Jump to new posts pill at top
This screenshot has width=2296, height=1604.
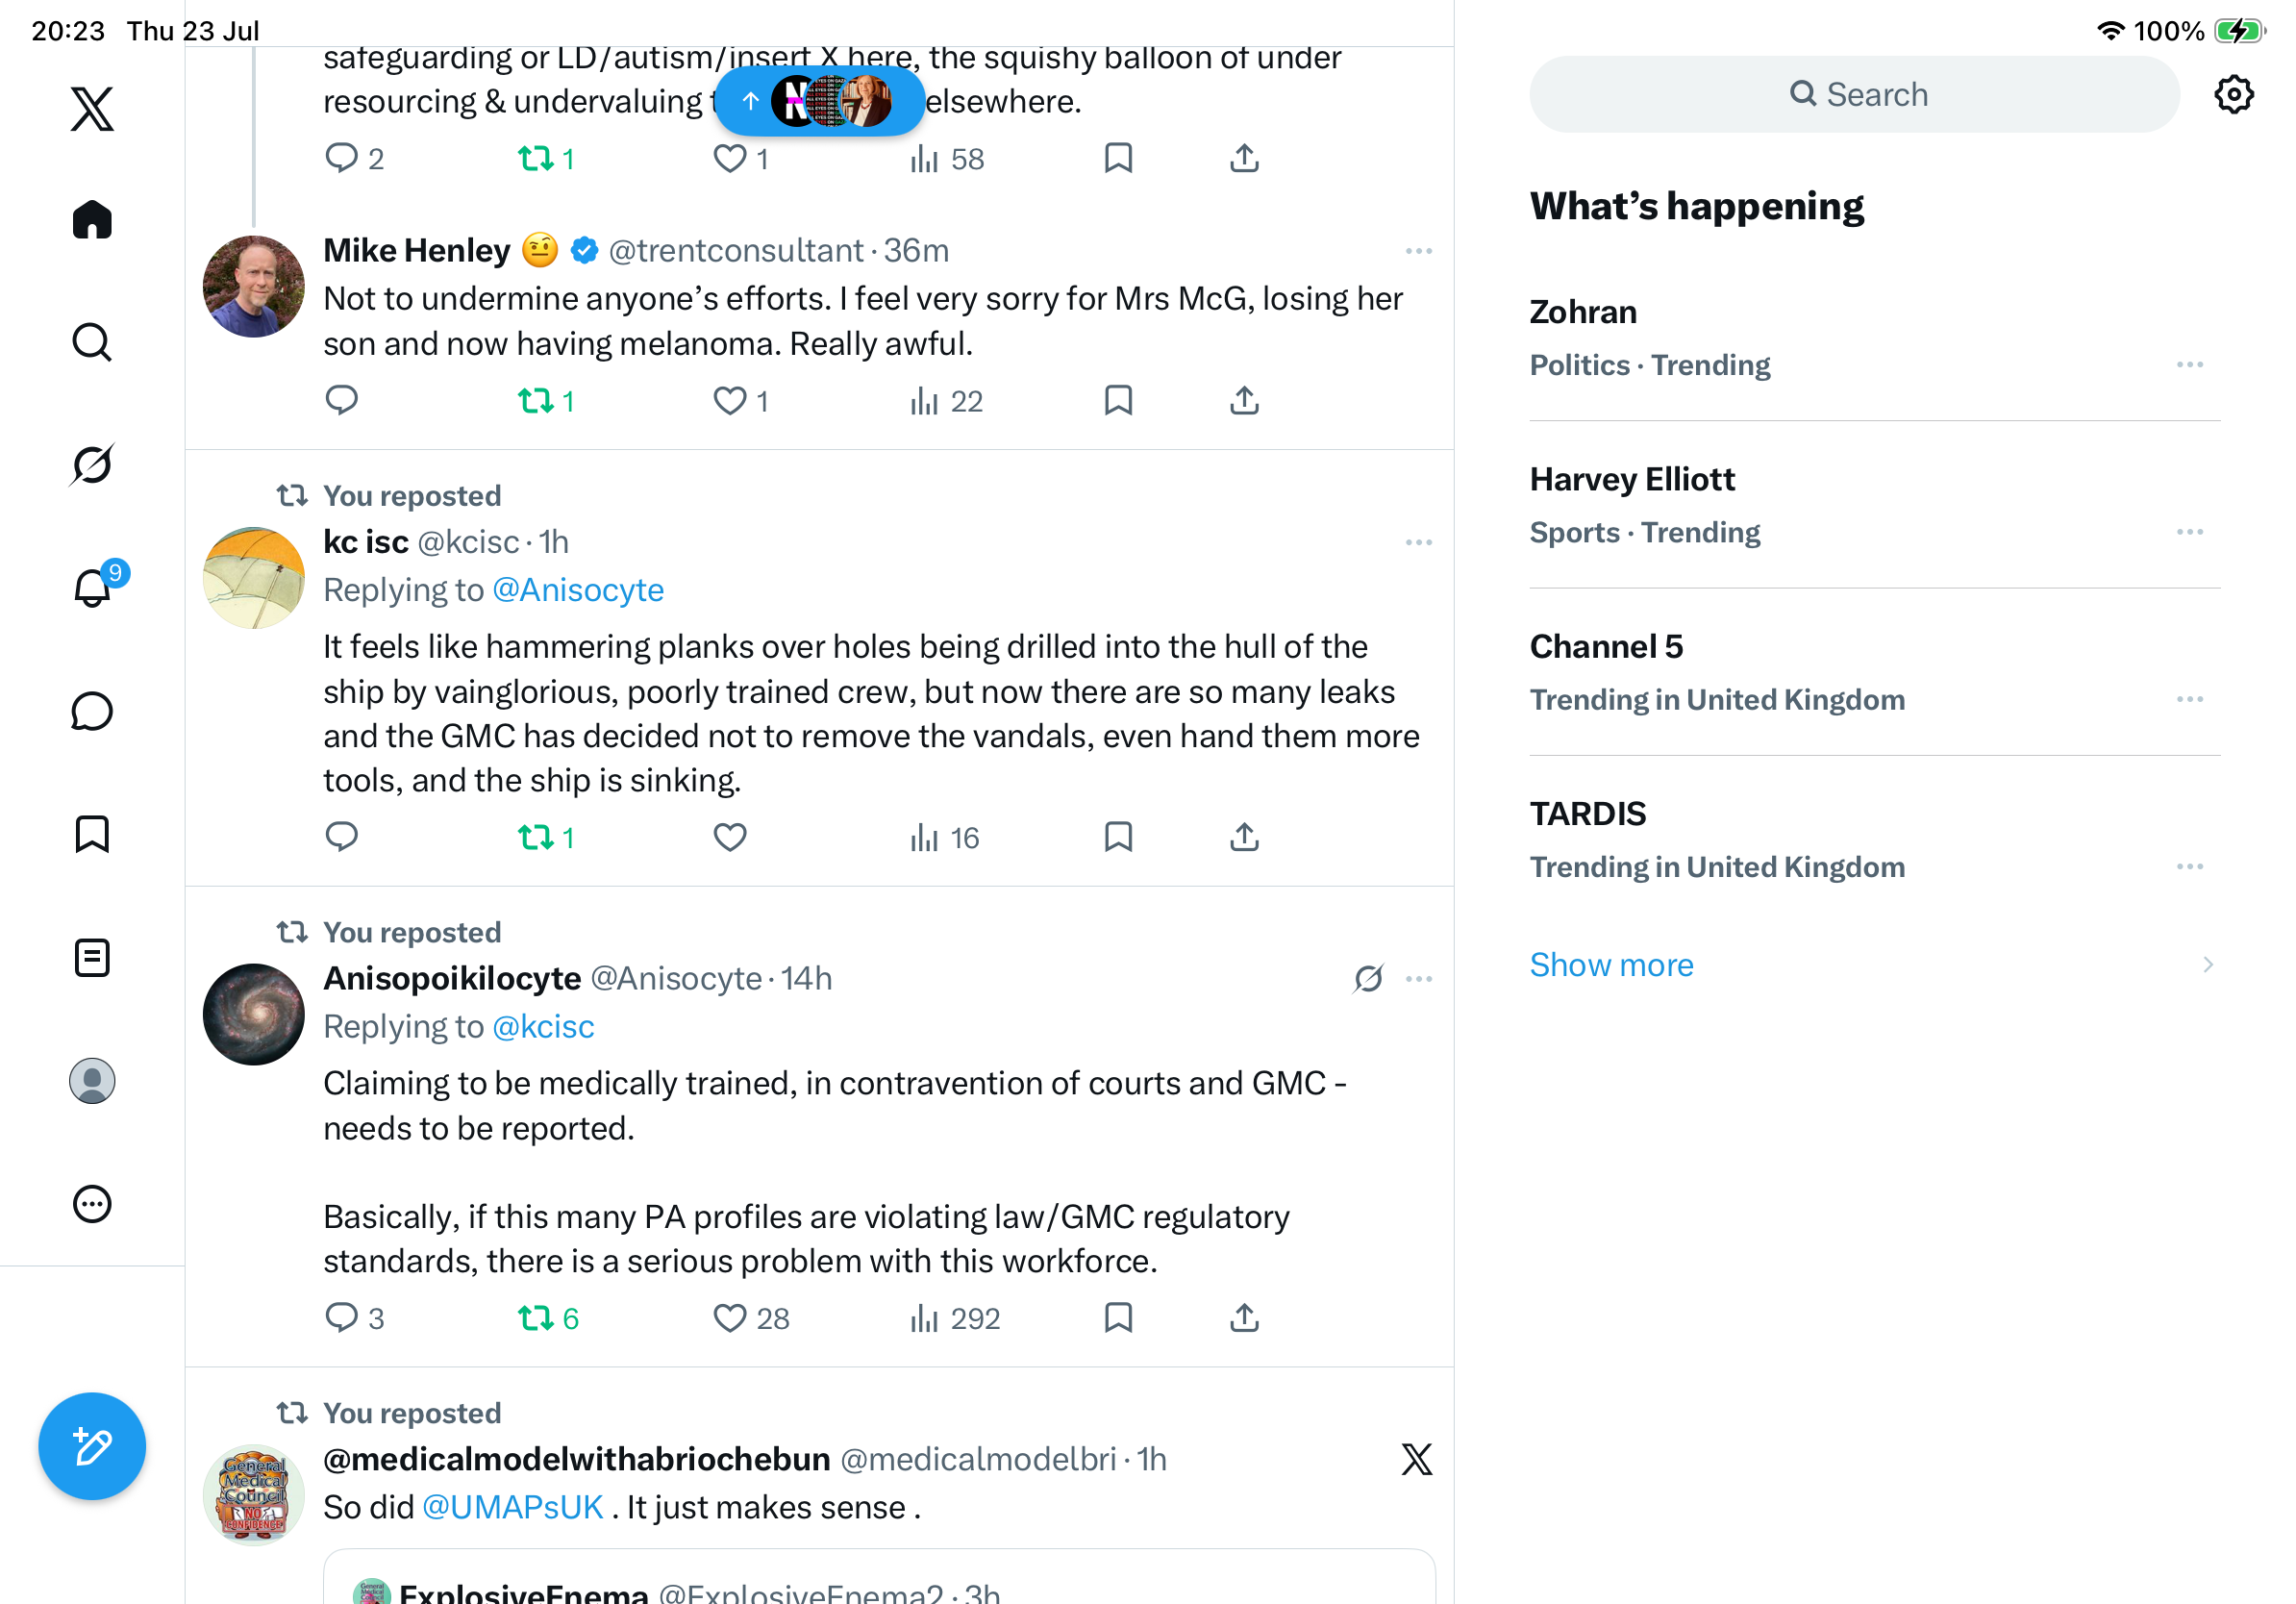[820, 101]
